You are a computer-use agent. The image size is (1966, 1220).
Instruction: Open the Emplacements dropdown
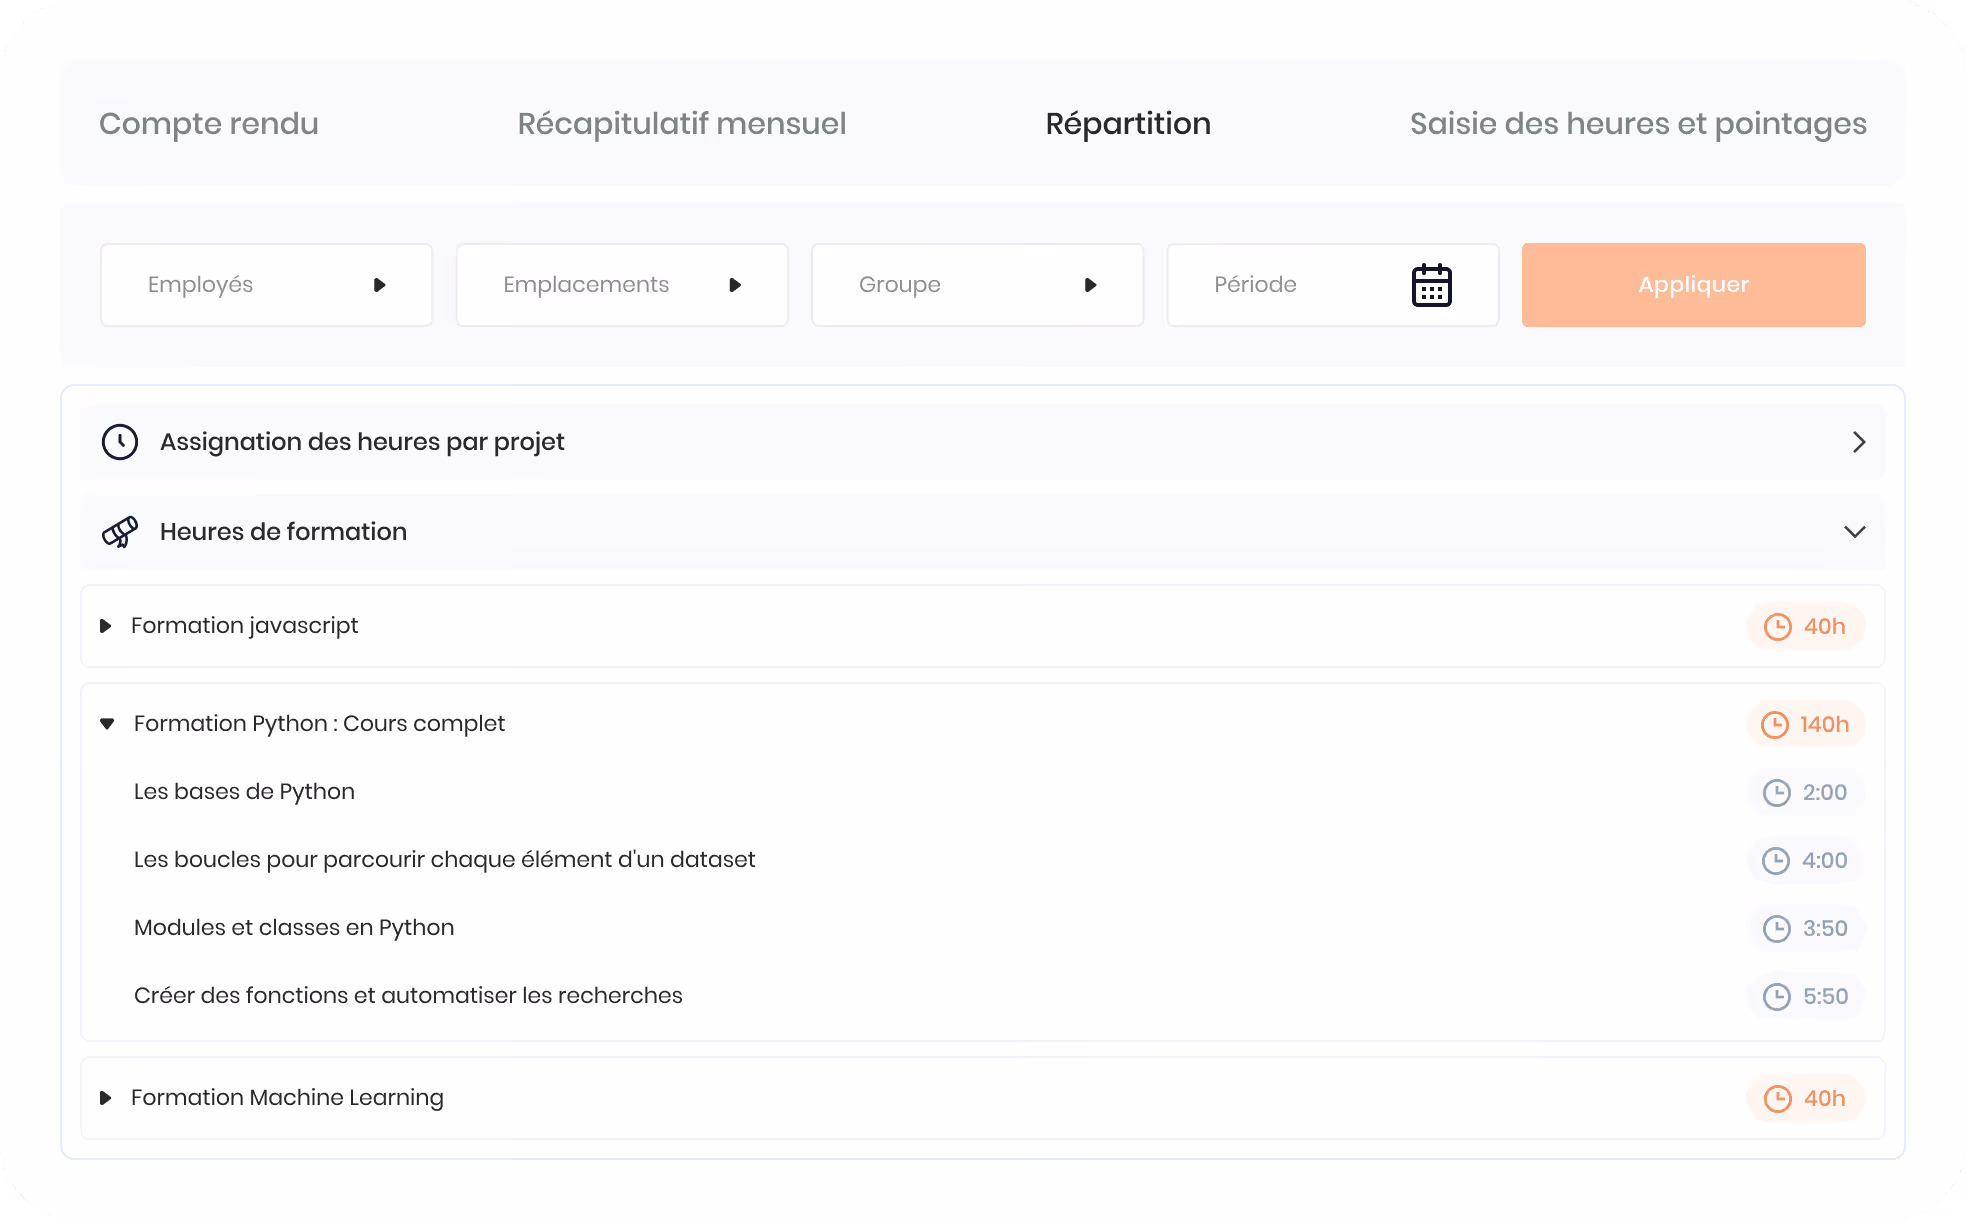[x=622, y=285]
